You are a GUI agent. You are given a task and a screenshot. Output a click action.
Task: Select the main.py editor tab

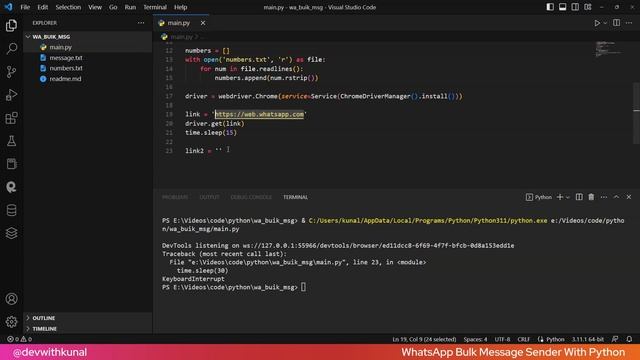pos(178,23)
